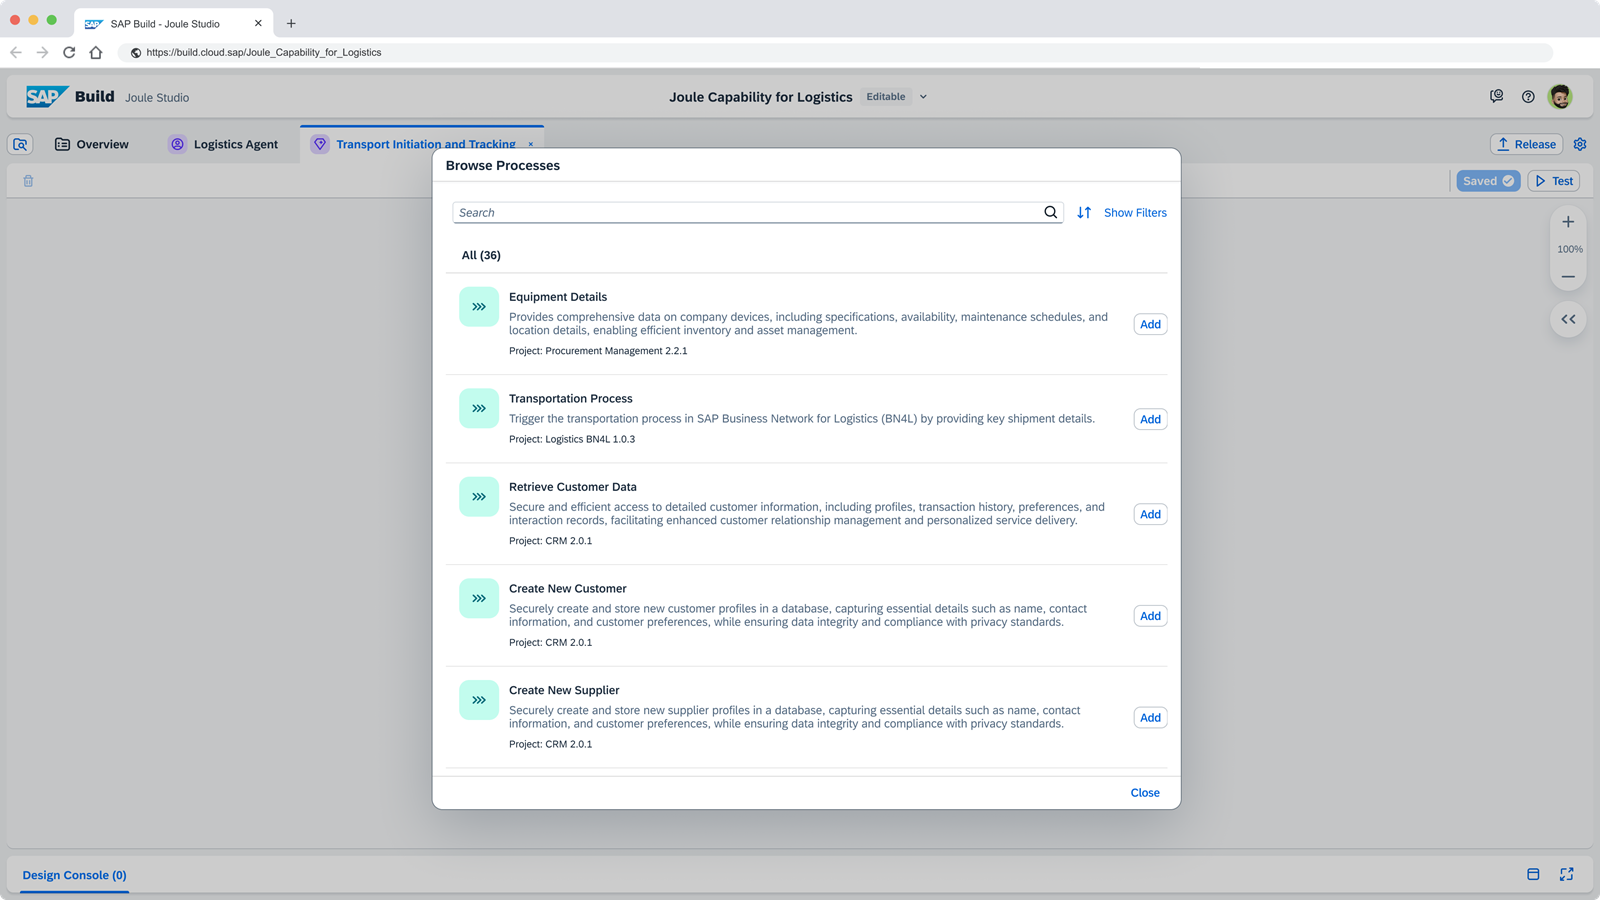
Task: Switch to the Overview tab
Action: coord(92,144)
